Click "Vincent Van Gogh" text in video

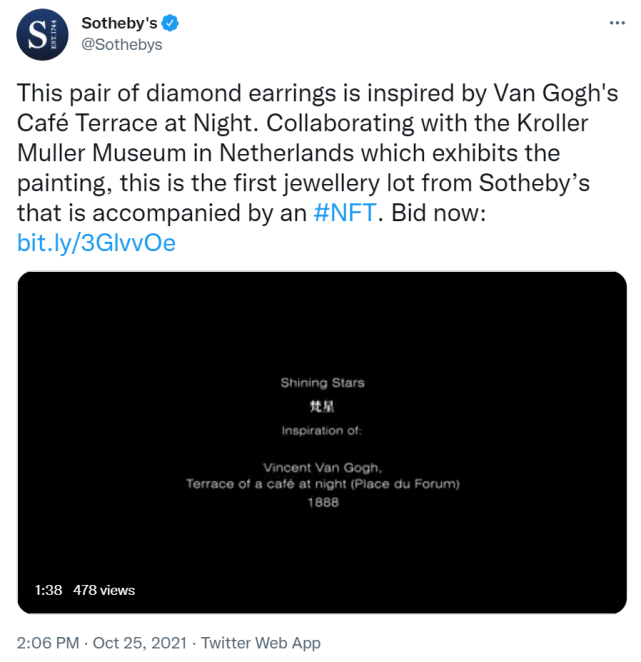coord(323,467)
